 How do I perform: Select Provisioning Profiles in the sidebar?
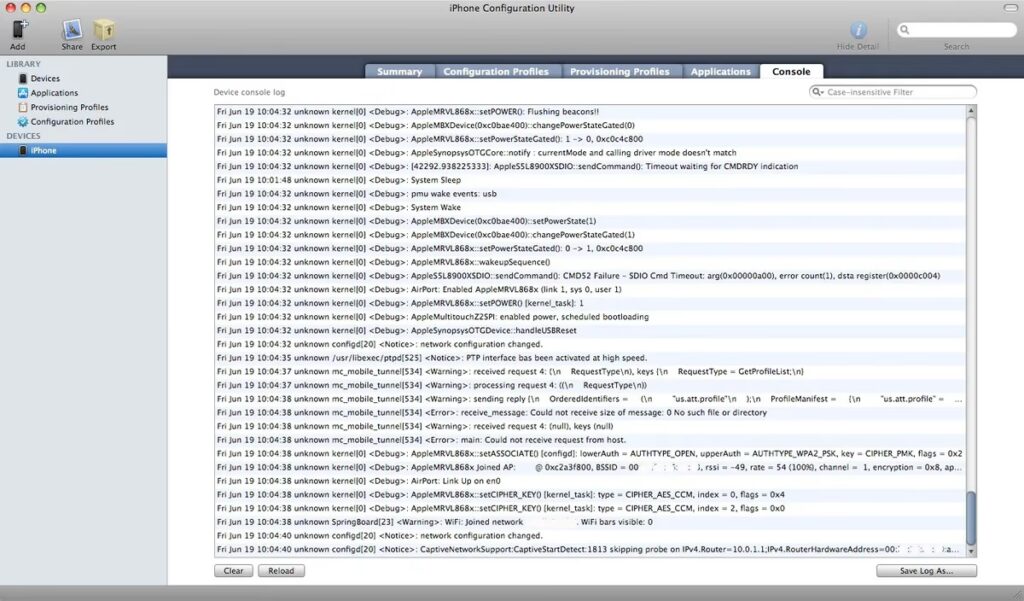click(69, 107)
